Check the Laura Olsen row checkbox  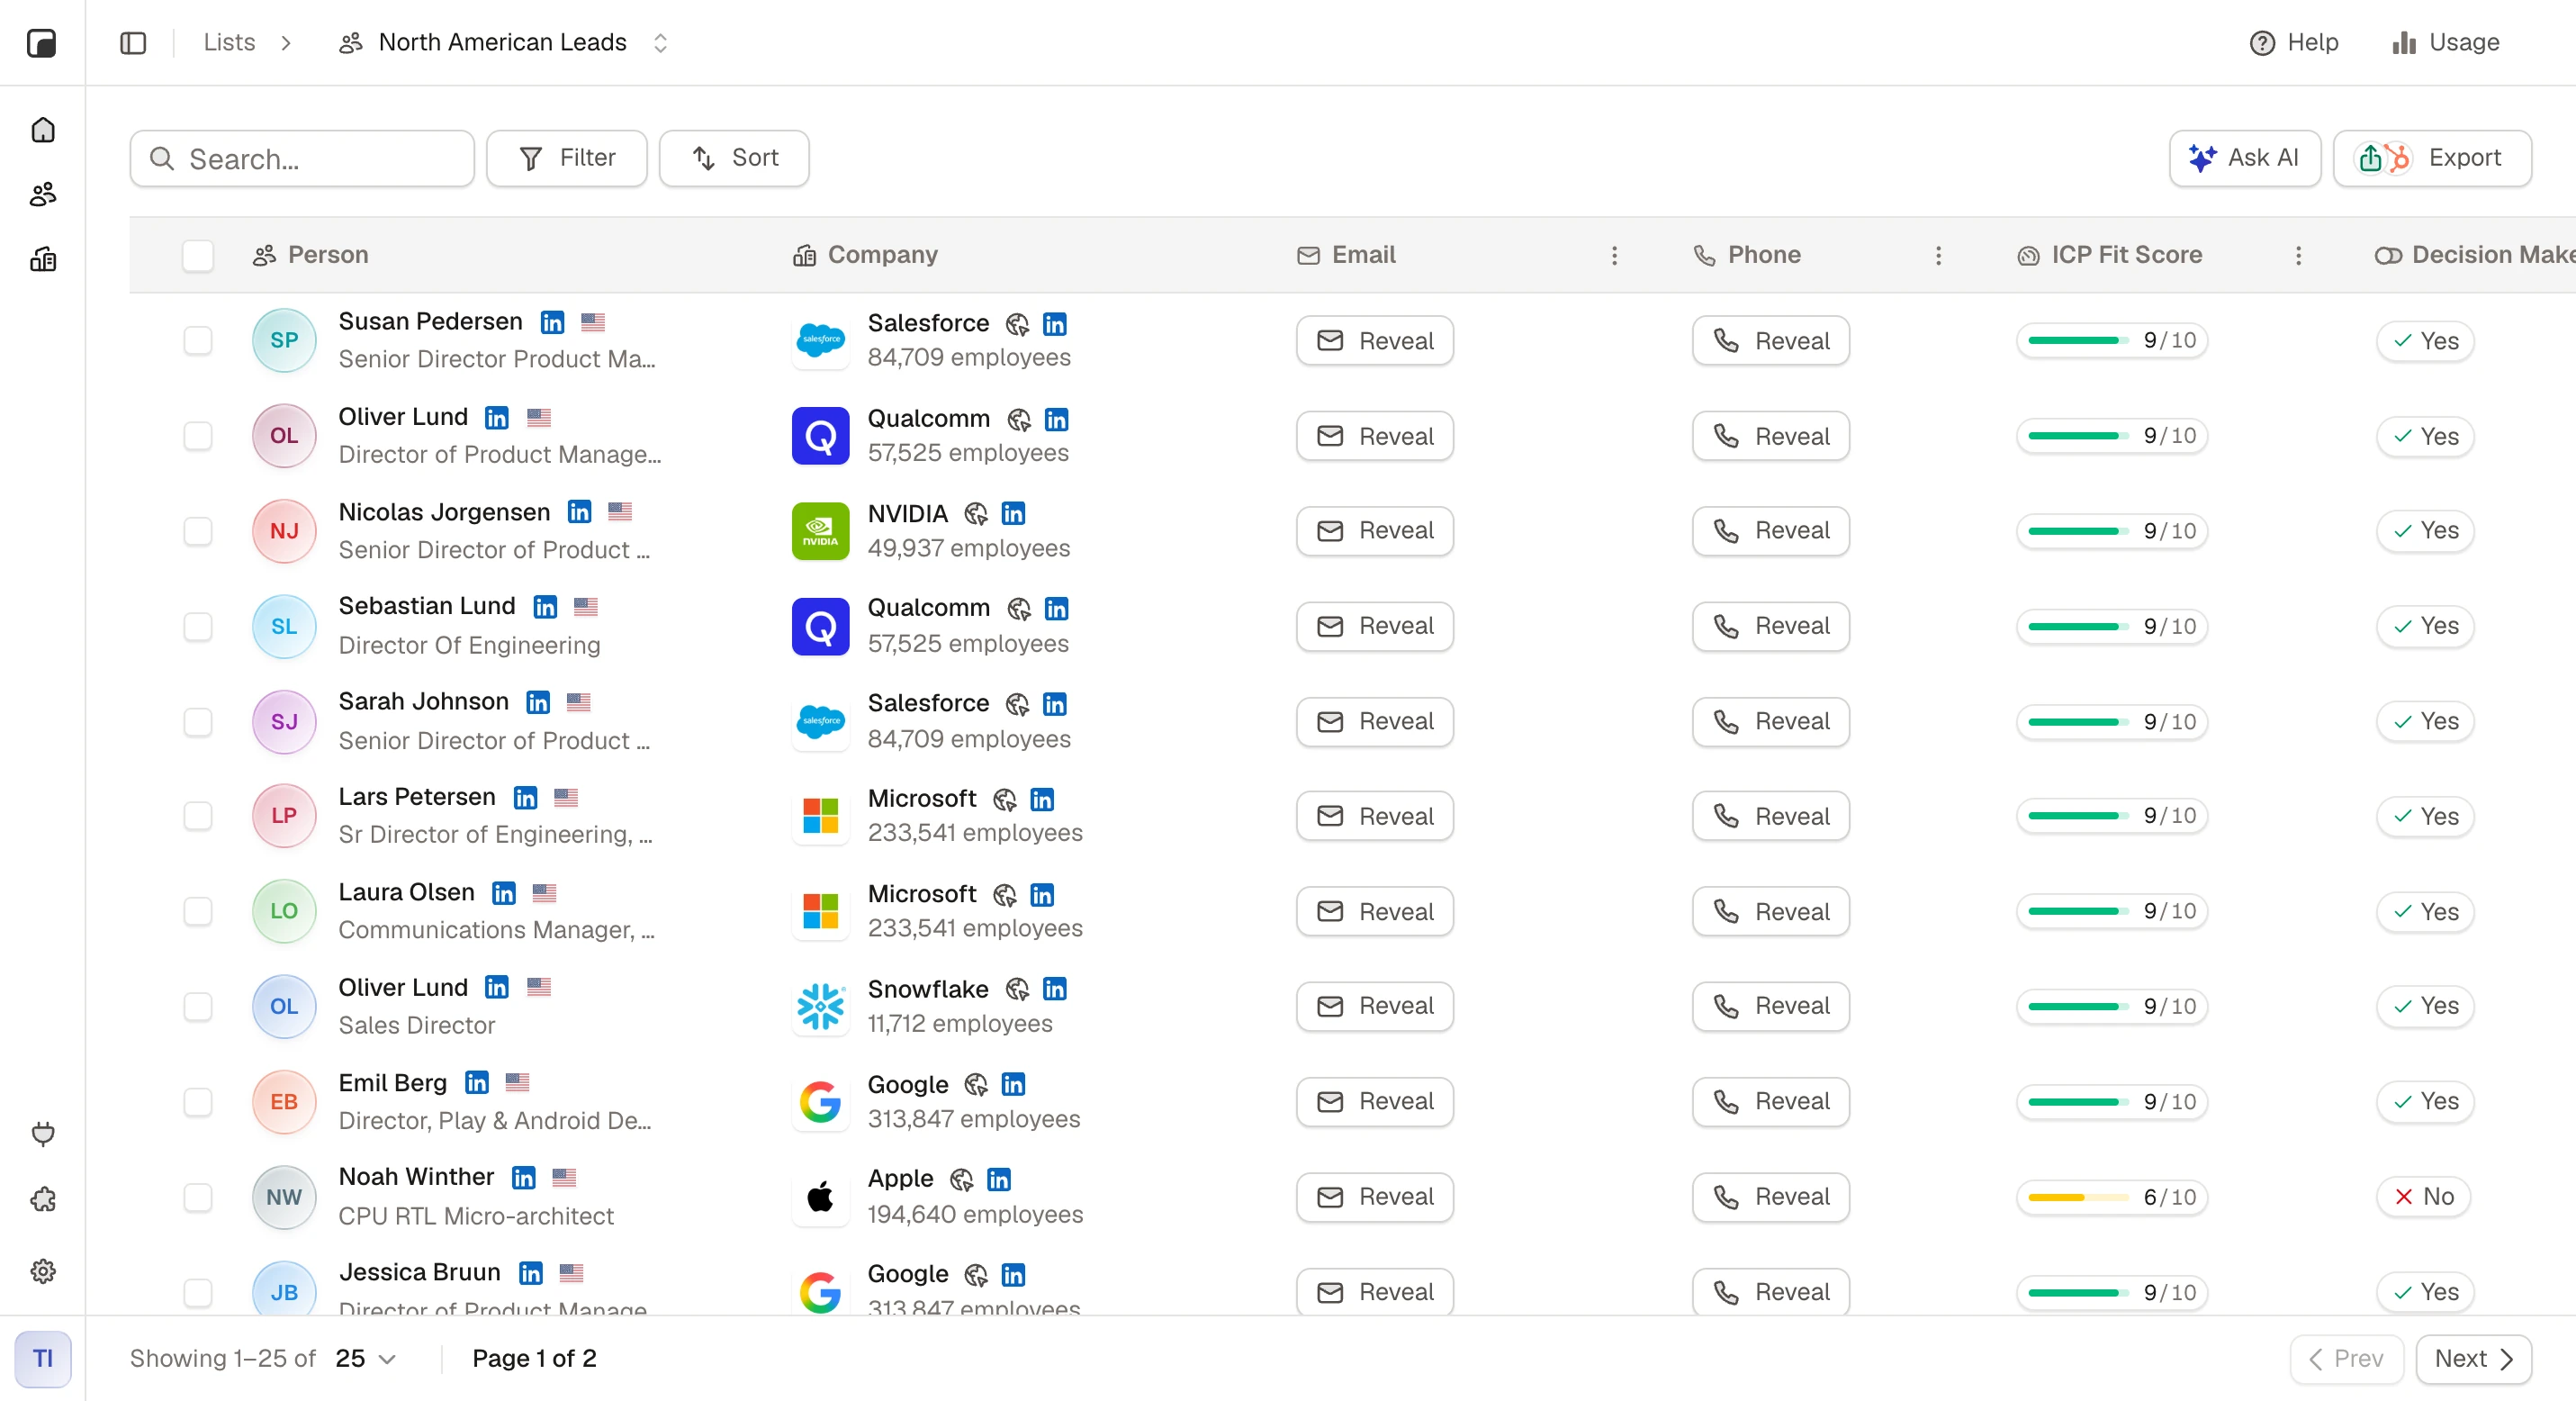(198, 911)
